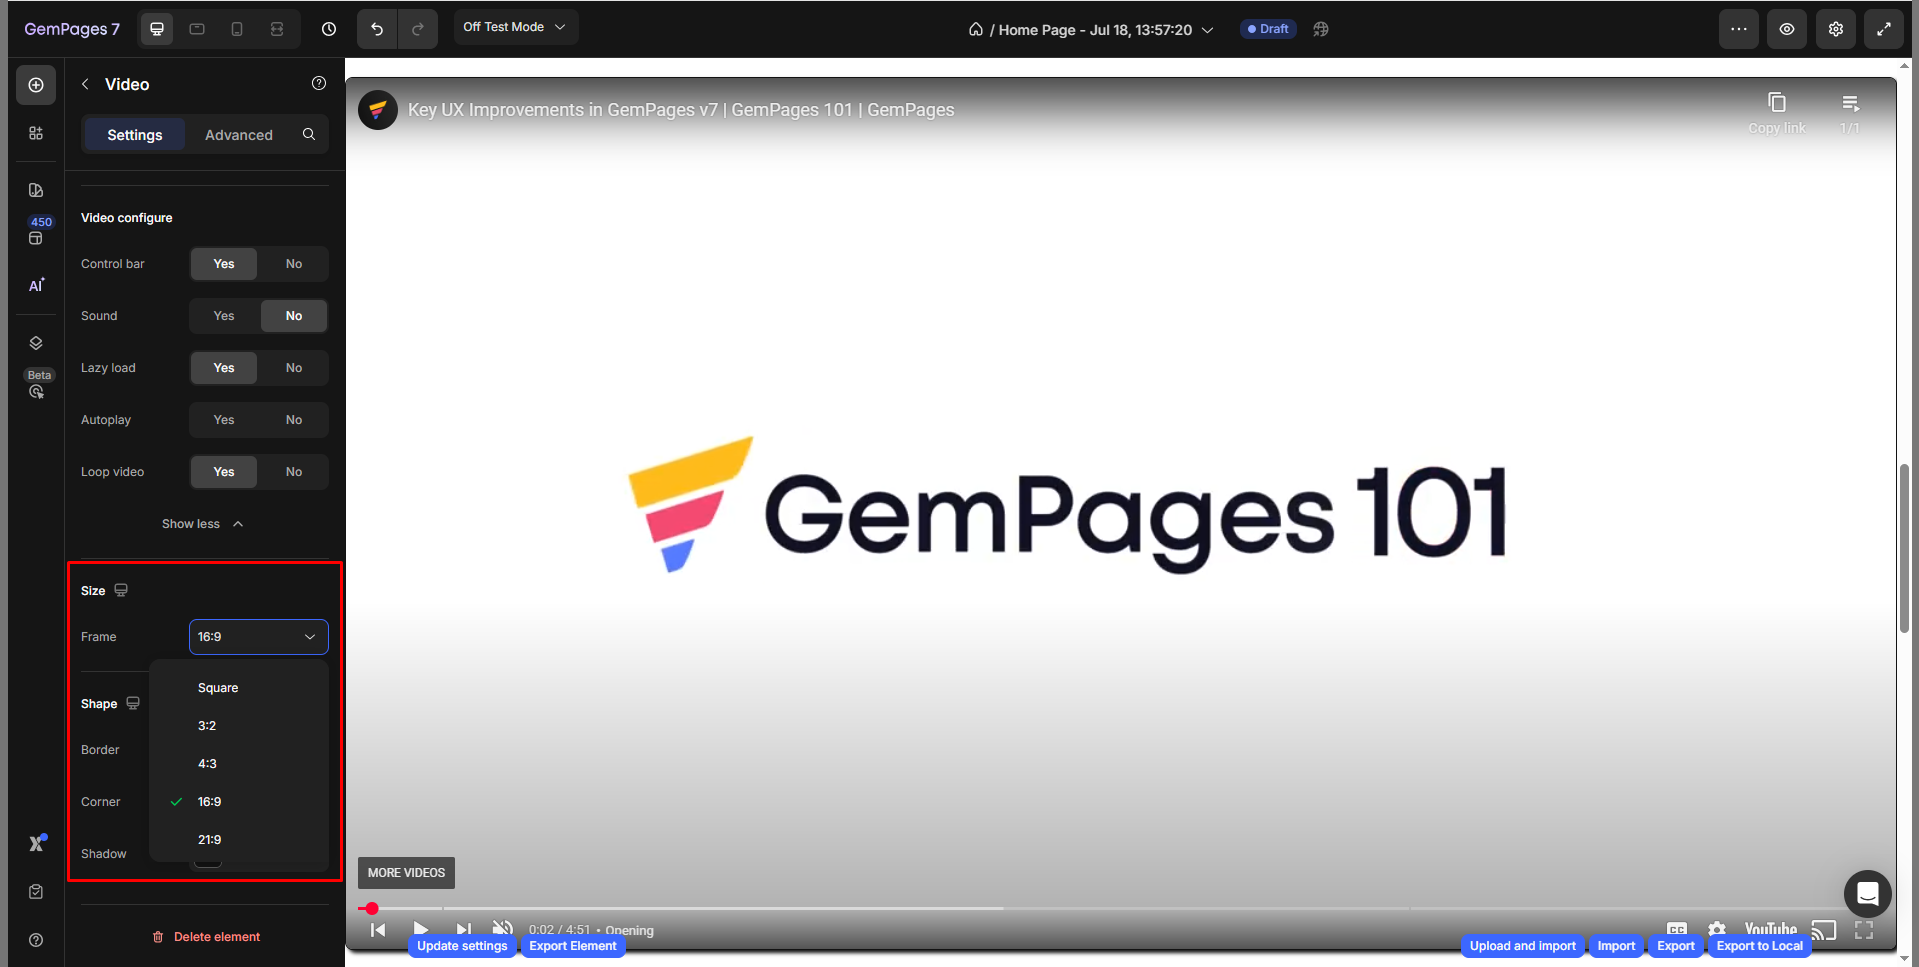The height and width of the screenshot is (967, 1919).
Task: Click the Export Element button
Action: tap(573, 946)
